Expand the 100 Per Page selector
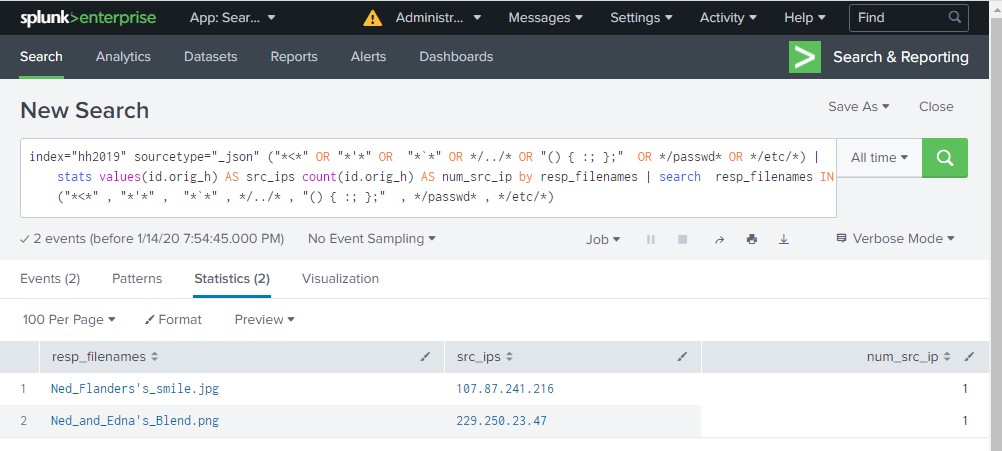The image size is (1002, 451). pyautogui.click(x=69, y=320)
